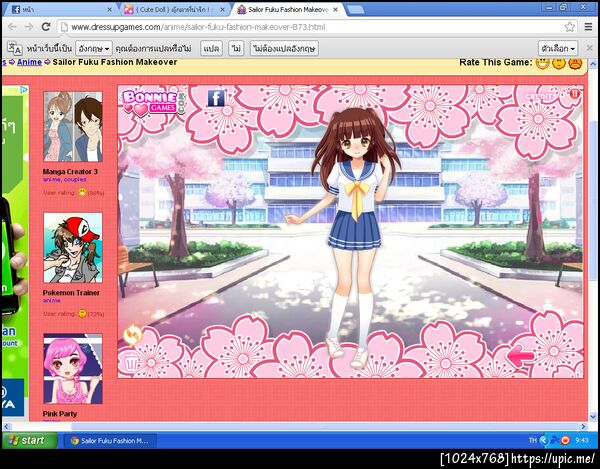
Task: Click the orange reset/refresh arrows icon
Action: [132, 334]
